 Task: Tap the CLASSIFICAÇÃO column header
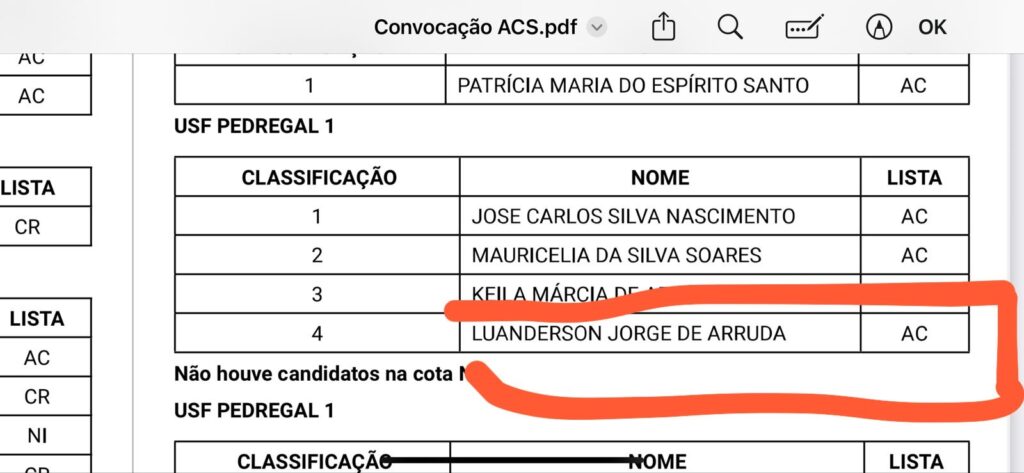tap(319, 178)
